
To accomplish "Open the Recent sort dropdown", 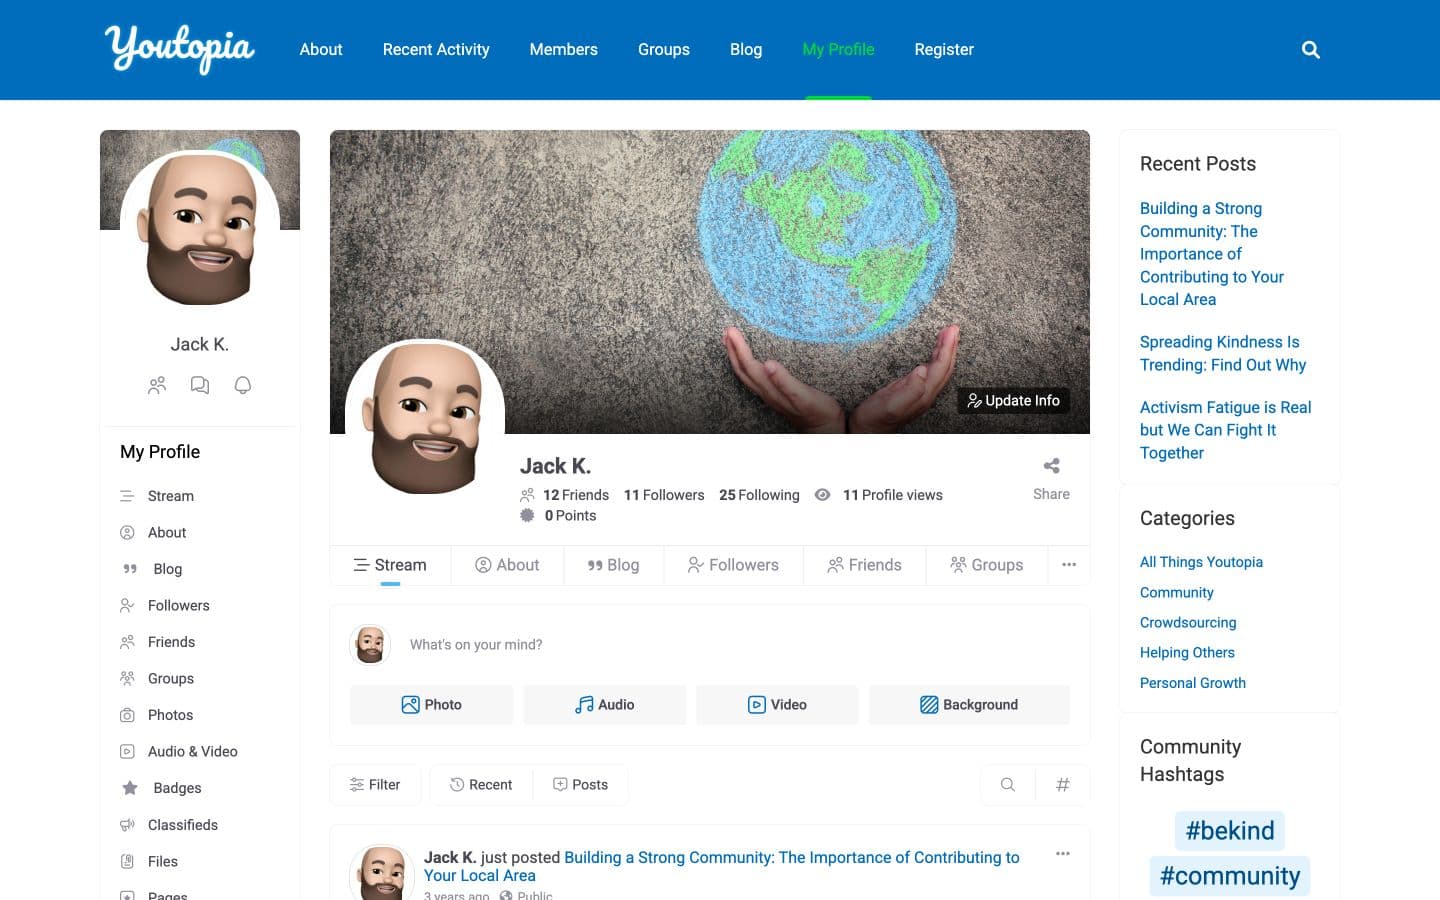I will tap(481, 785).
